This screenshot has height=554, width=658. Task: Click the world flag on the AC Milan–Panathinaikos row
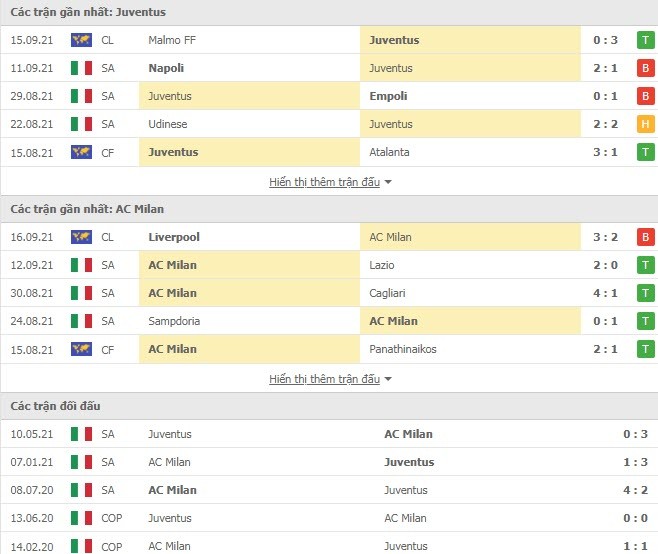(81, 349)
